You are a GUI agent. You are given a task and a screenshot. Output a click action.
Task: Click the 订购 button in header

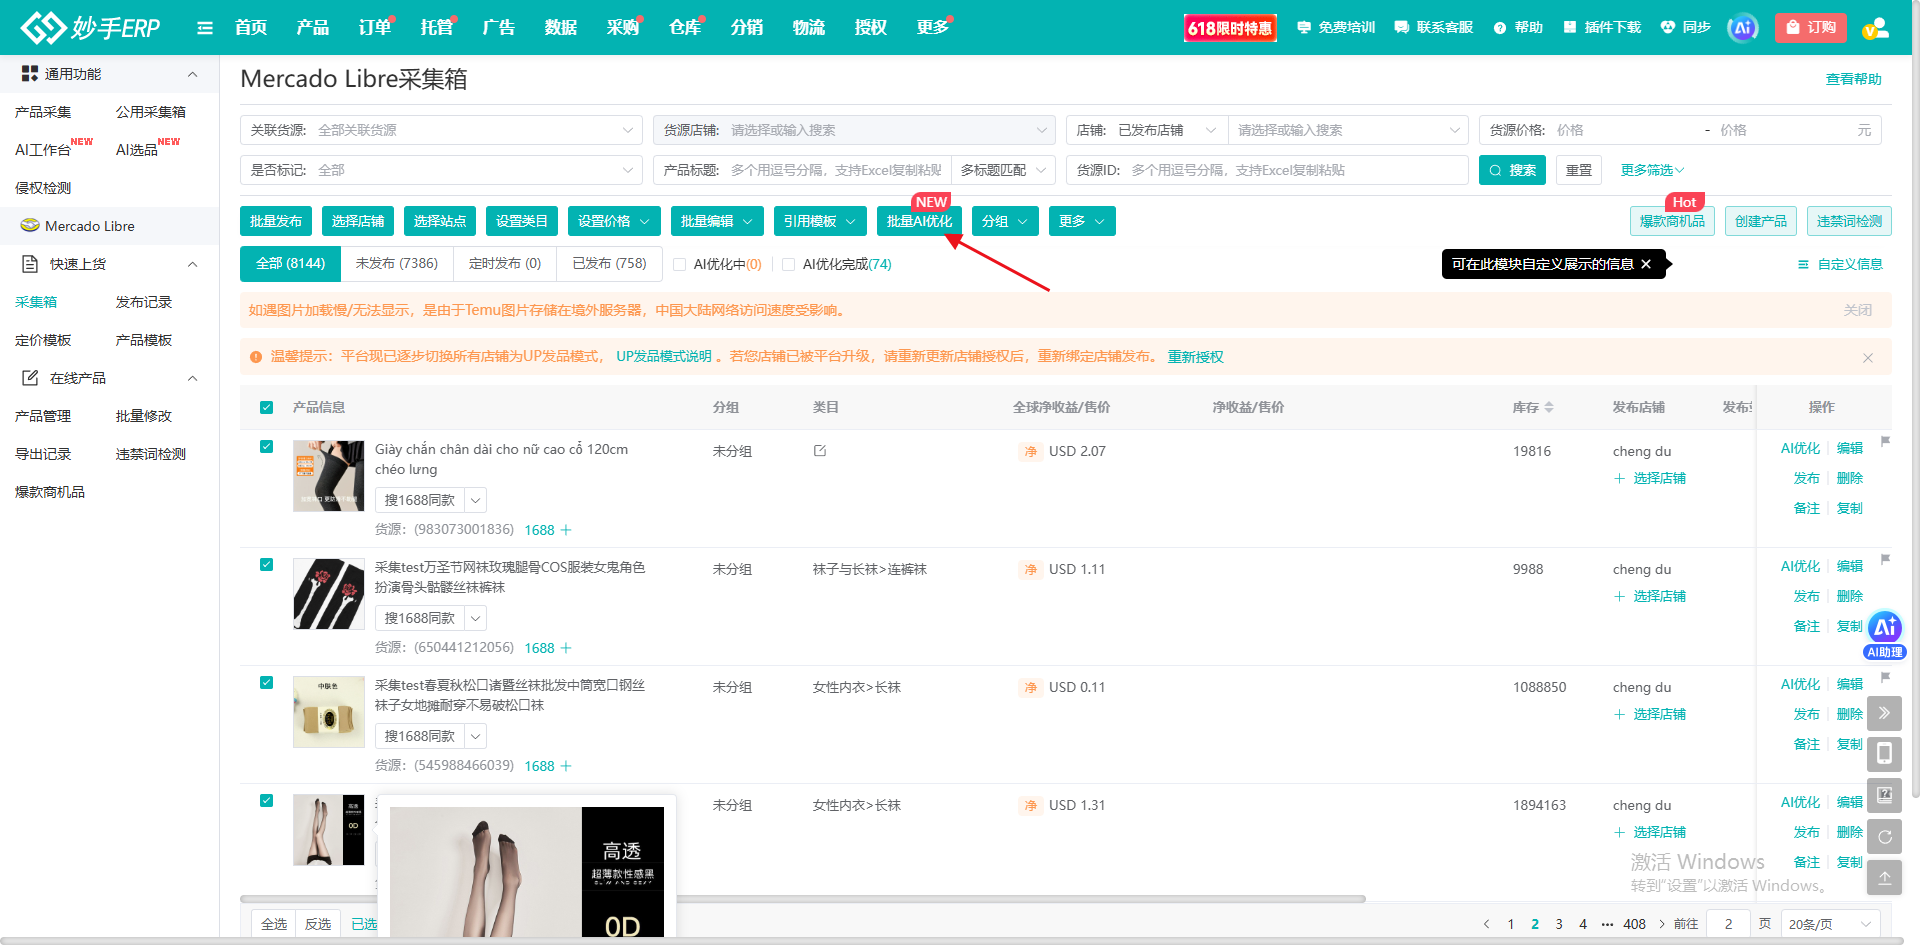[x=1811, y=28]
